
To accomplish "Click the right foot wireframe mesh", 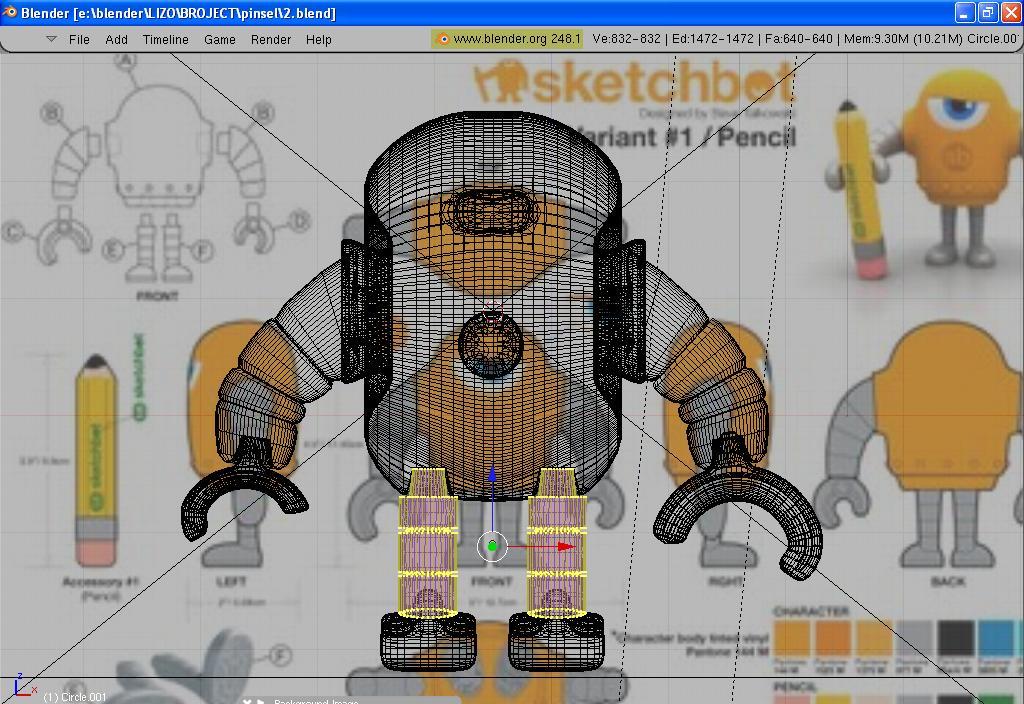I will pyautogui.click(x=556, y=641).
